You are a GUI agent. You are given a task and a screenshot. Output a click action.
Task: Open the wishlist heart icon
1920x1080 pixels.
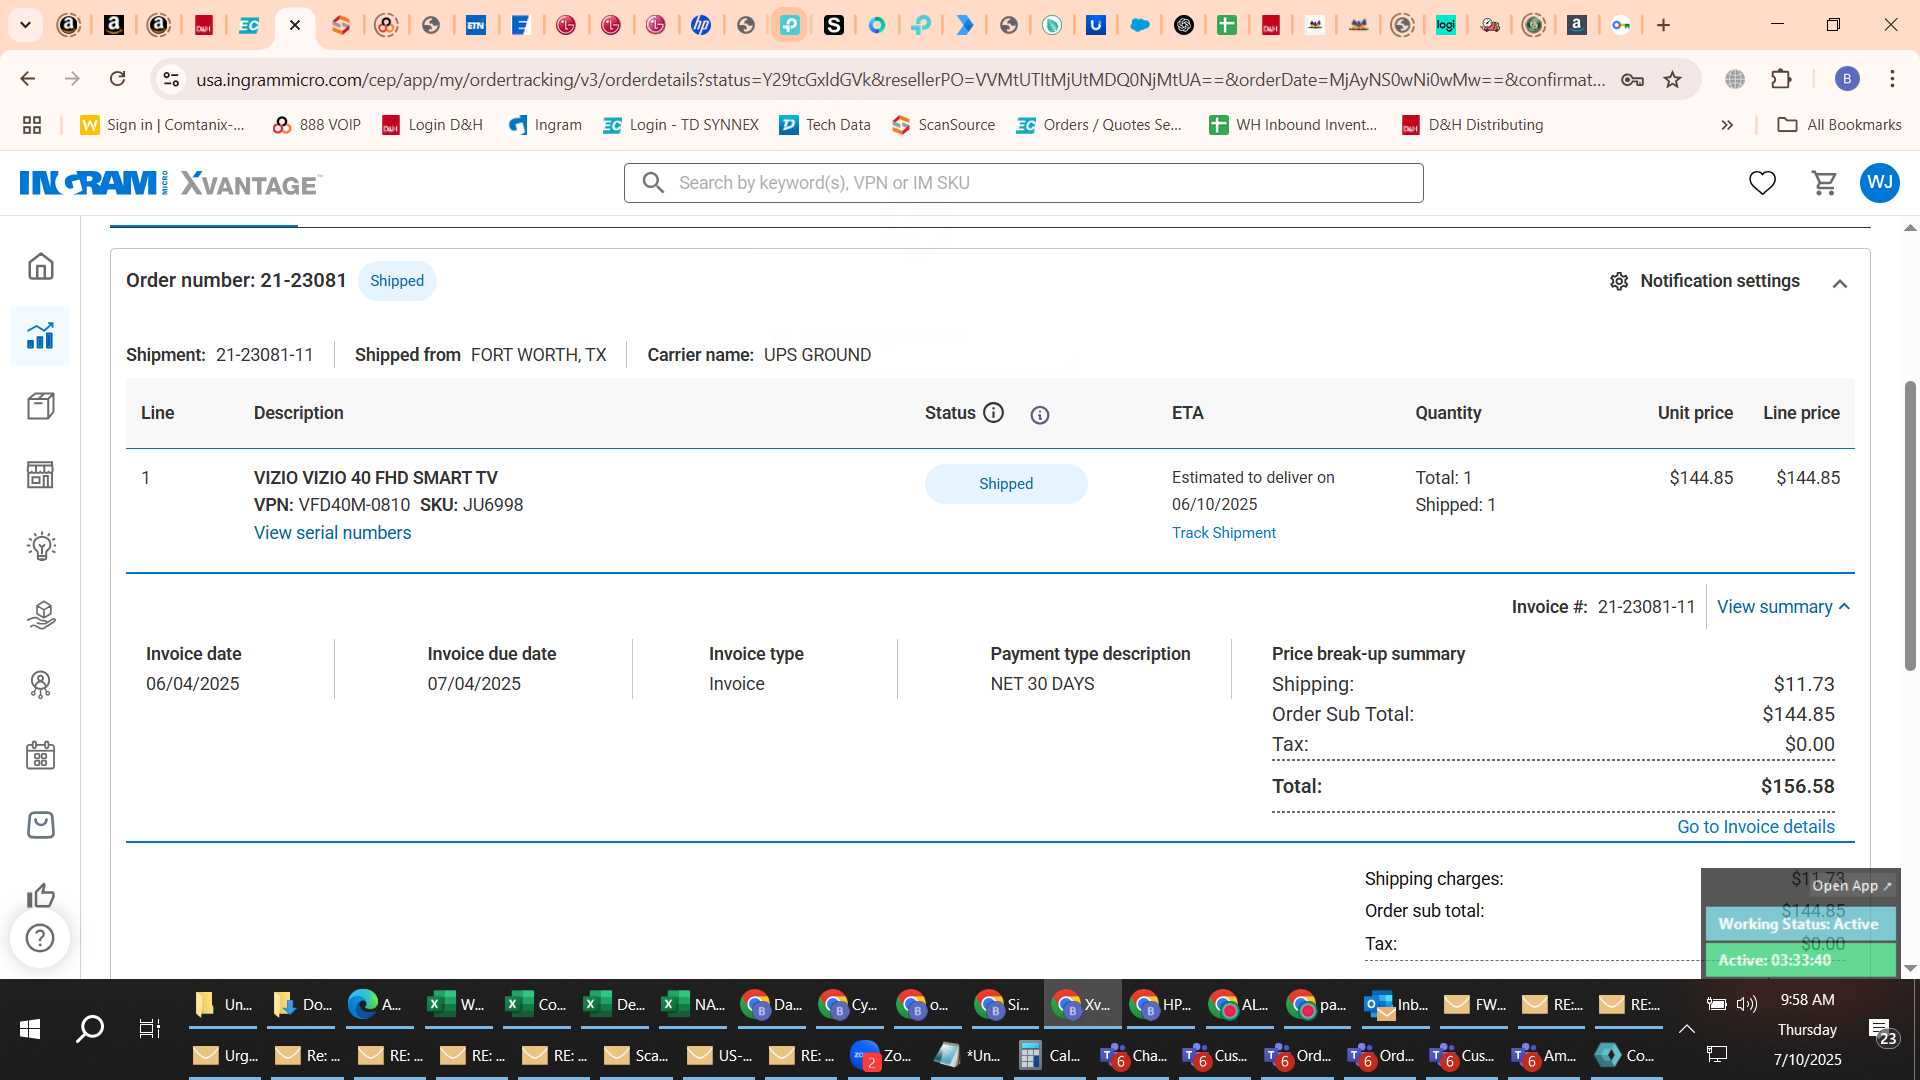click(x=1762, y=183)
